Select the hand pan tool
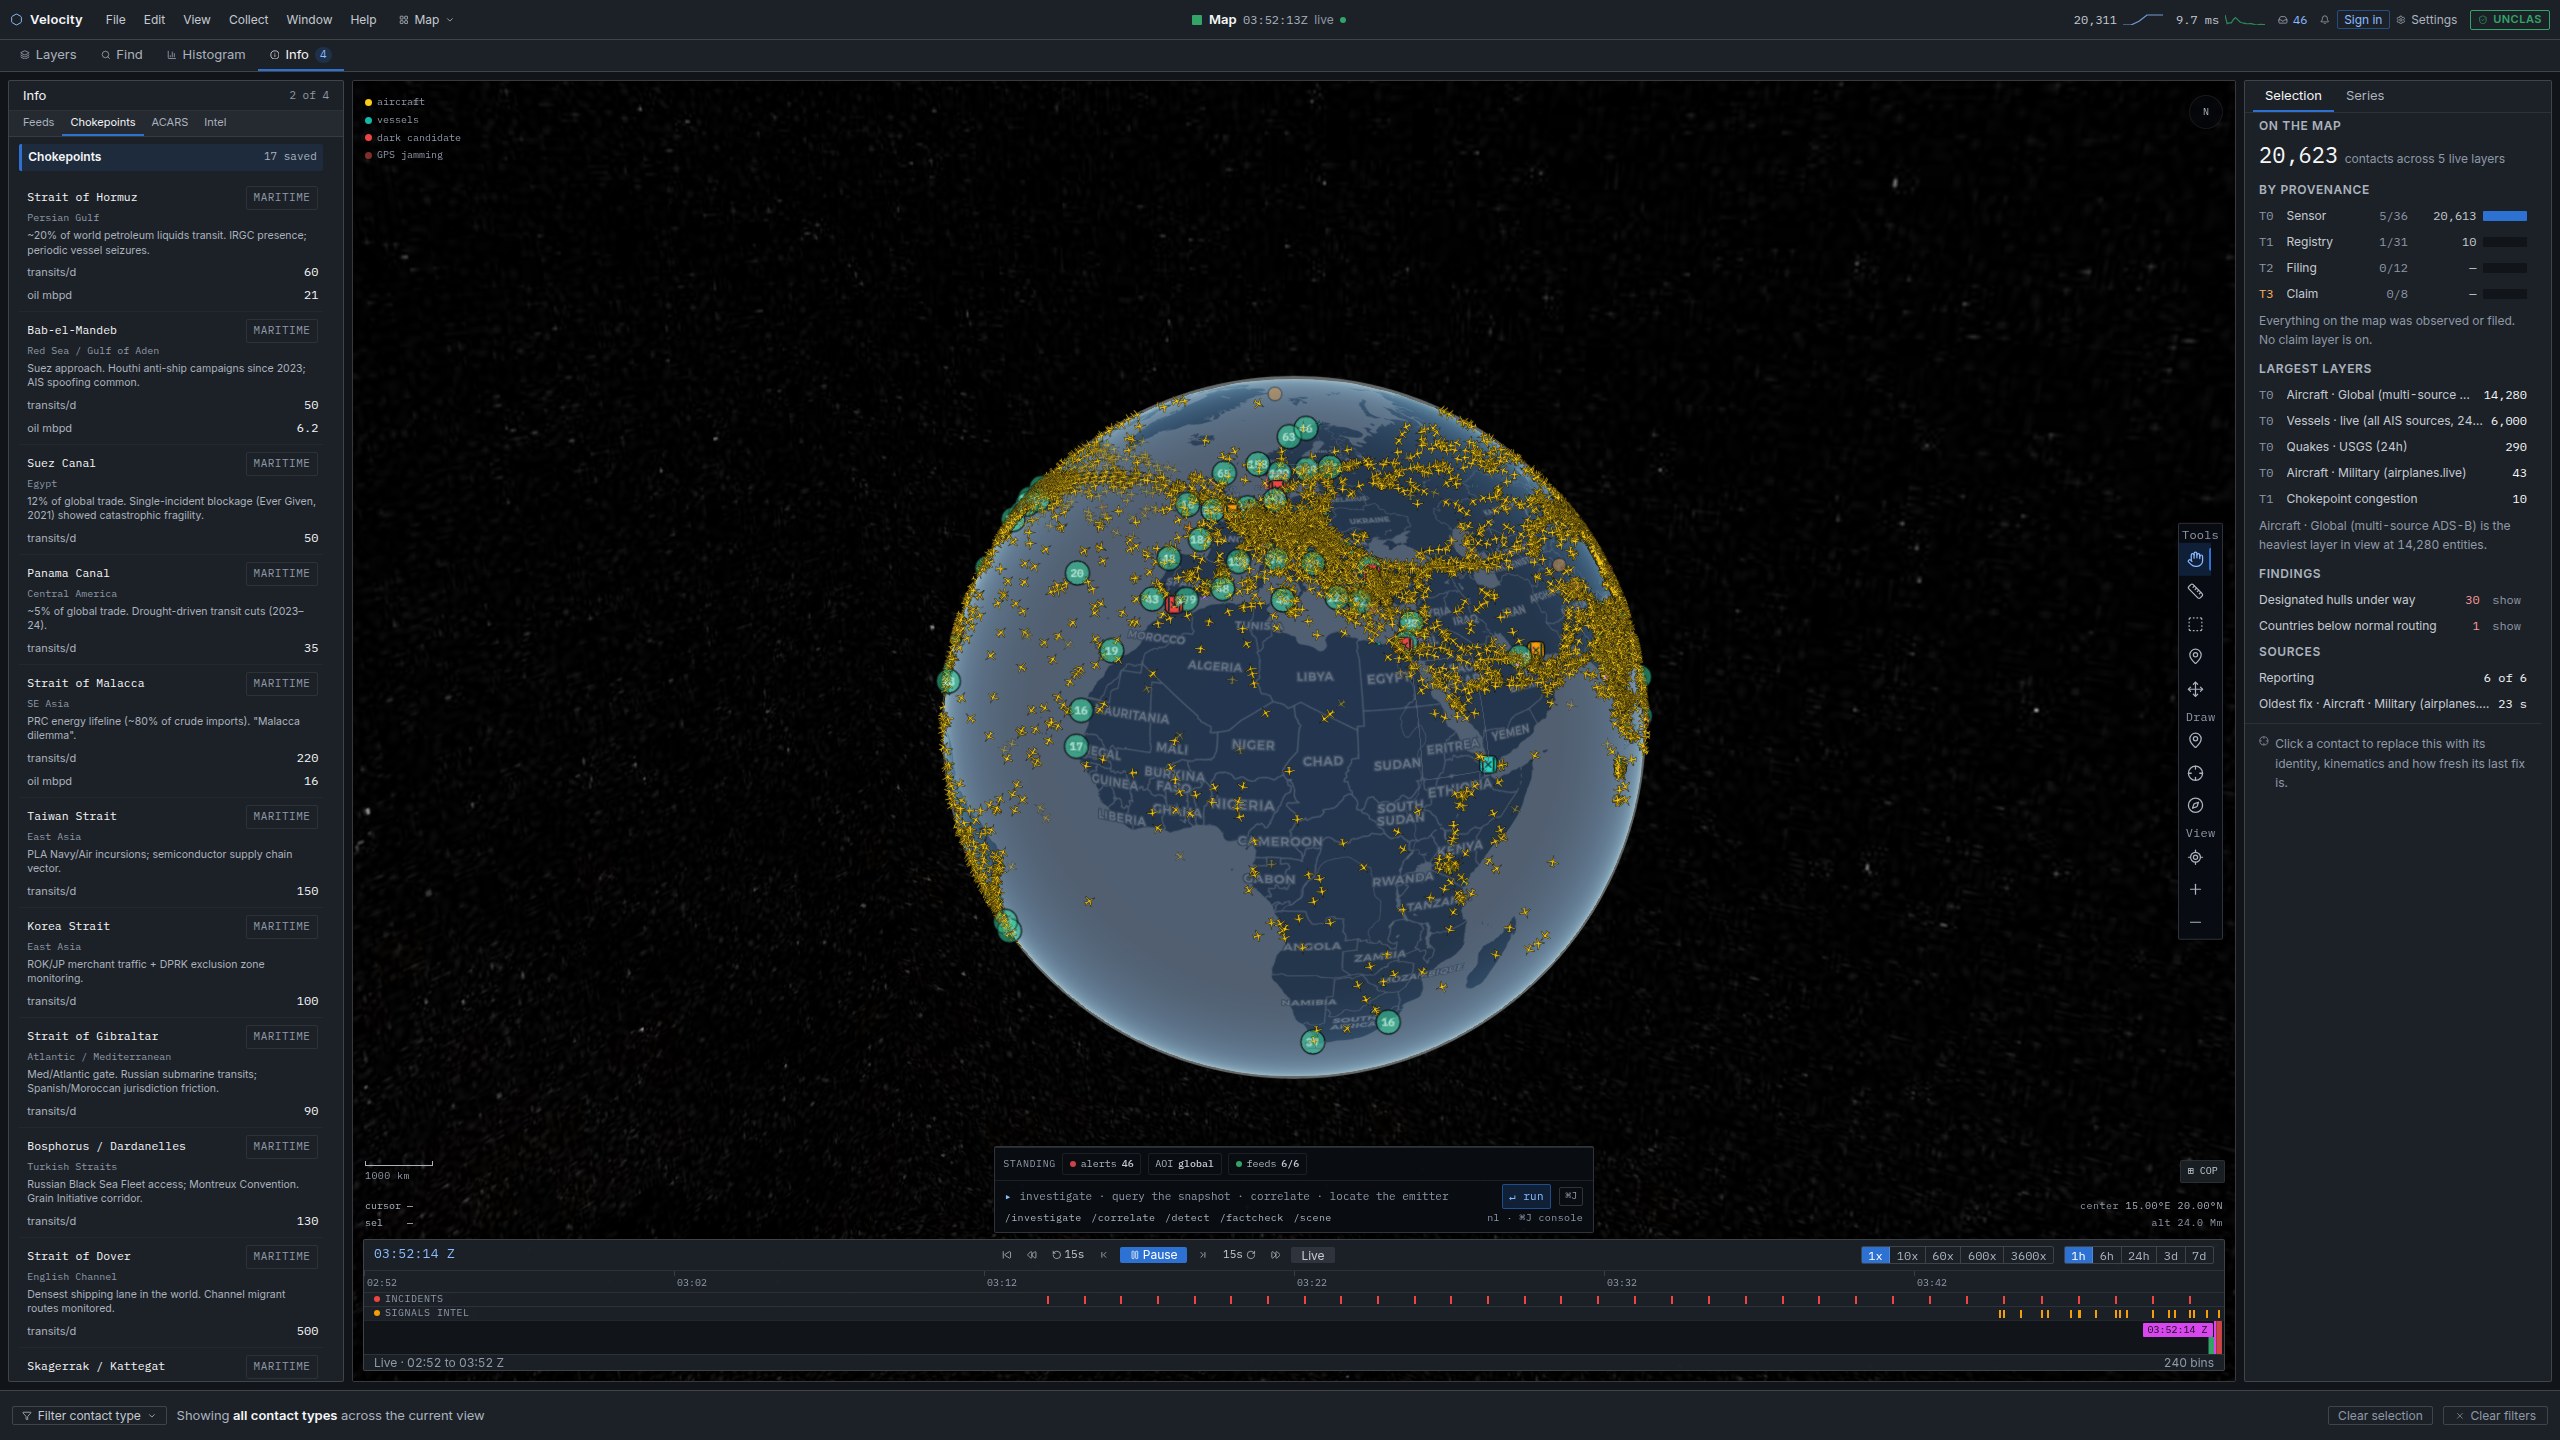Screen dimensions: 2560x1440 [2195, 559]
